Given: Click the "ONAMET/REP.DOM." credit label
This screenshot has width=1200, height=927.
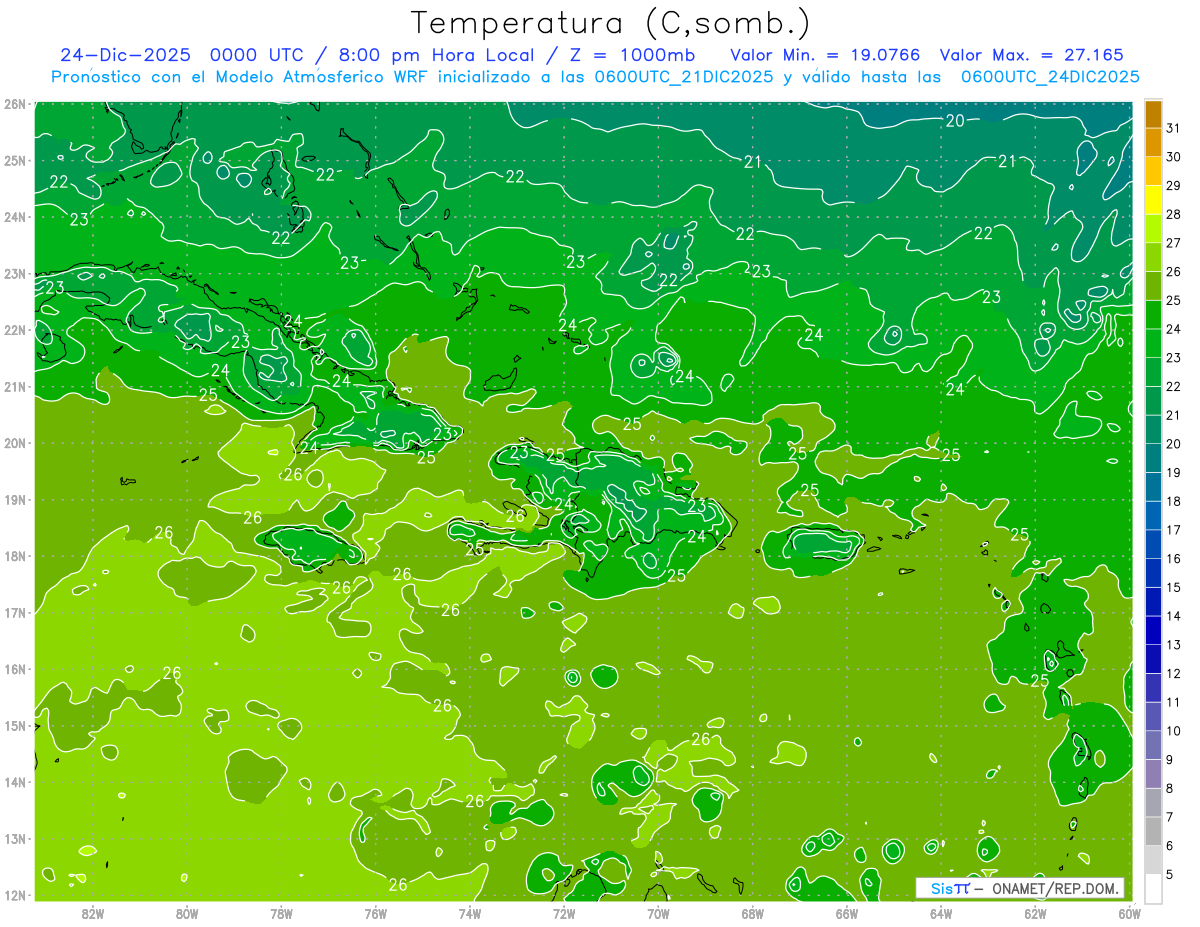Looking at the screenshot, I should [1054, 888].
